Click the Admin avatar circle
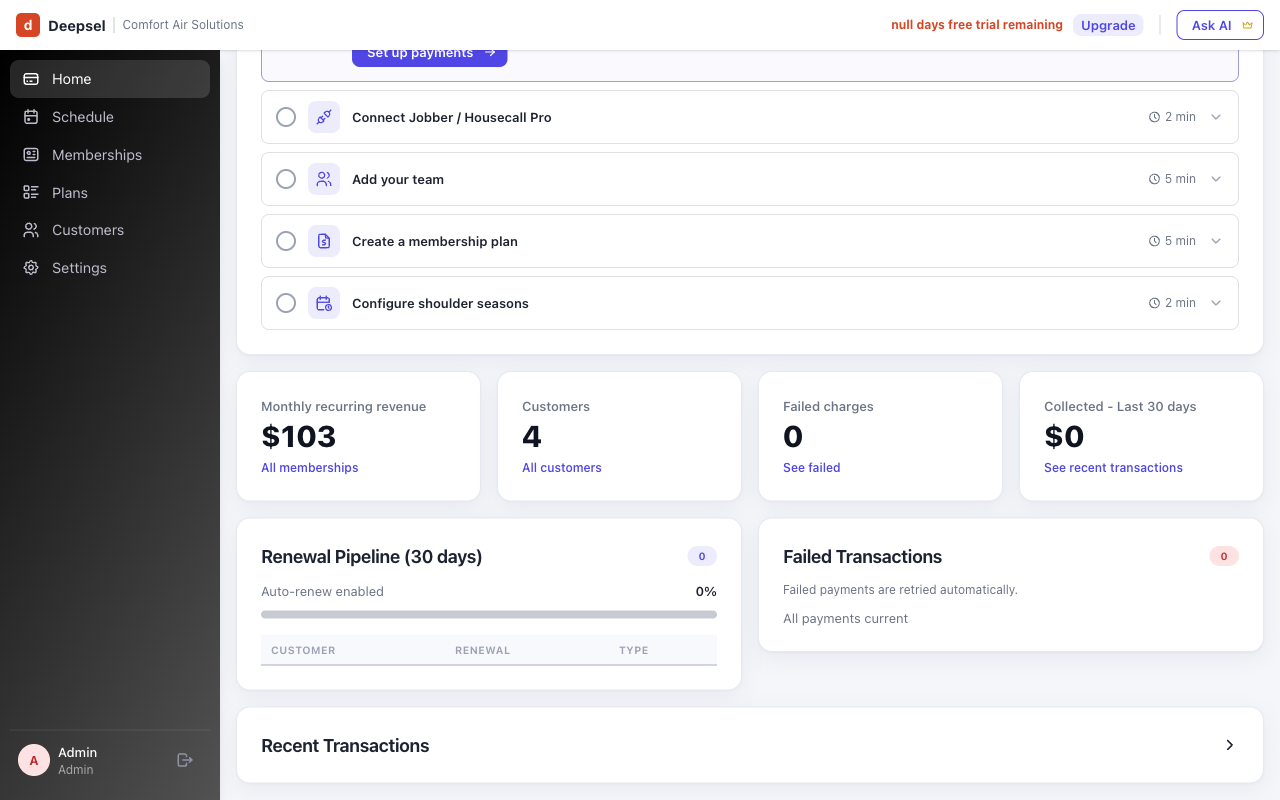This screenshot has width=1280, height=800. 34,760
